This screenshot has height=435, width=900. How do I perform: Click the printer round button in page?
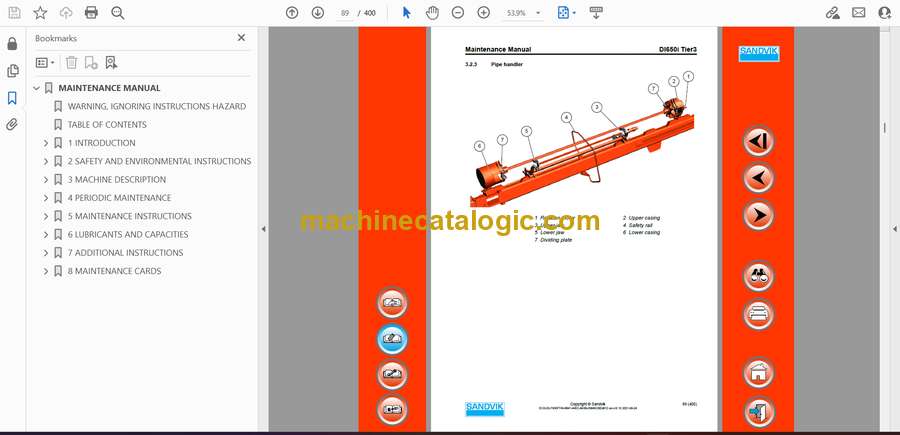click(x=758, y=314)
